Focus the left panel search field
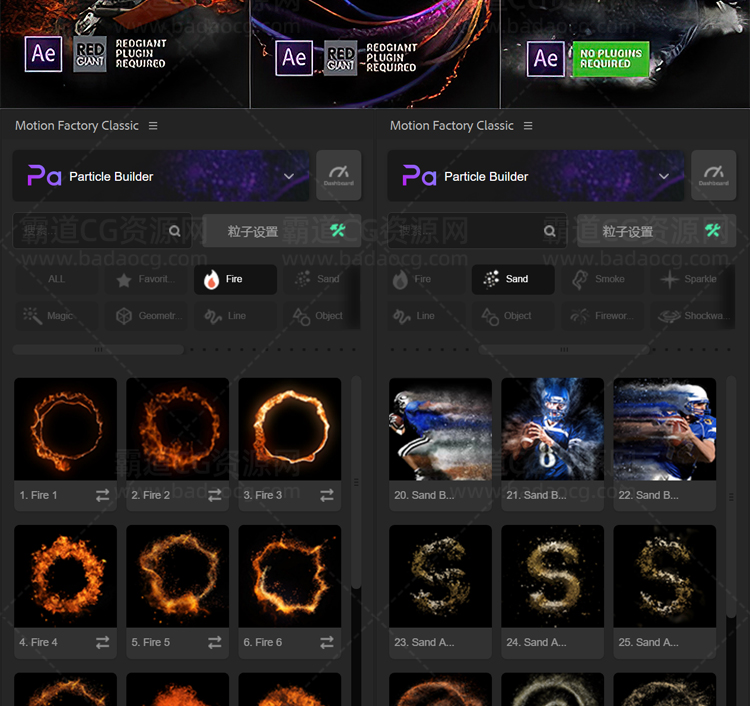Viewport: 750px width, 706px height. tap(102, 231)
